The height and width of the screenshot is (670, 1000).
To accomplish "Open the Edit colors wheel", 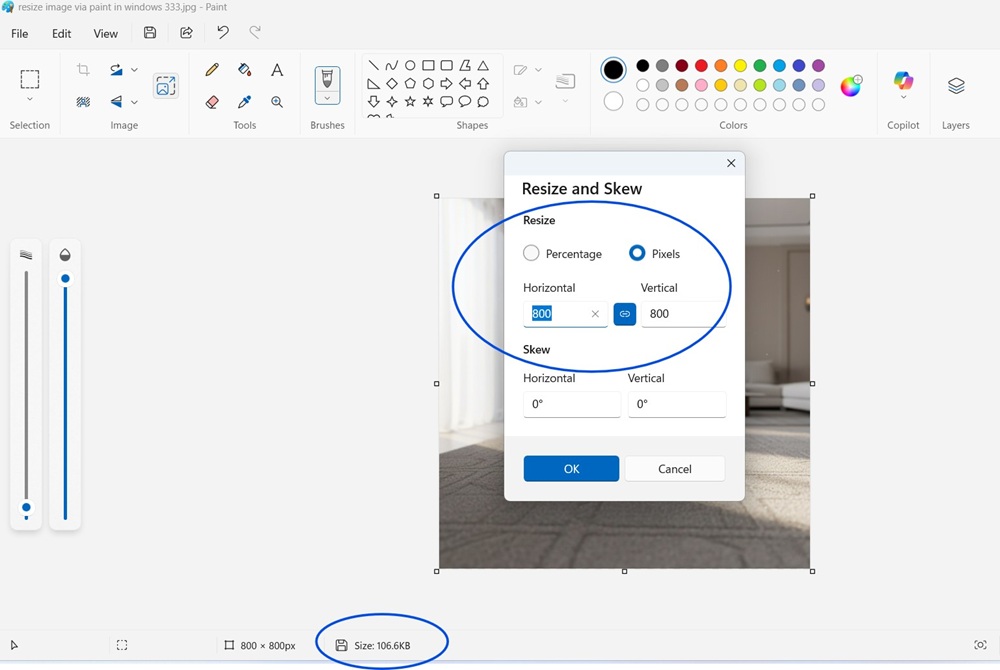I will (x=851, y=86).
